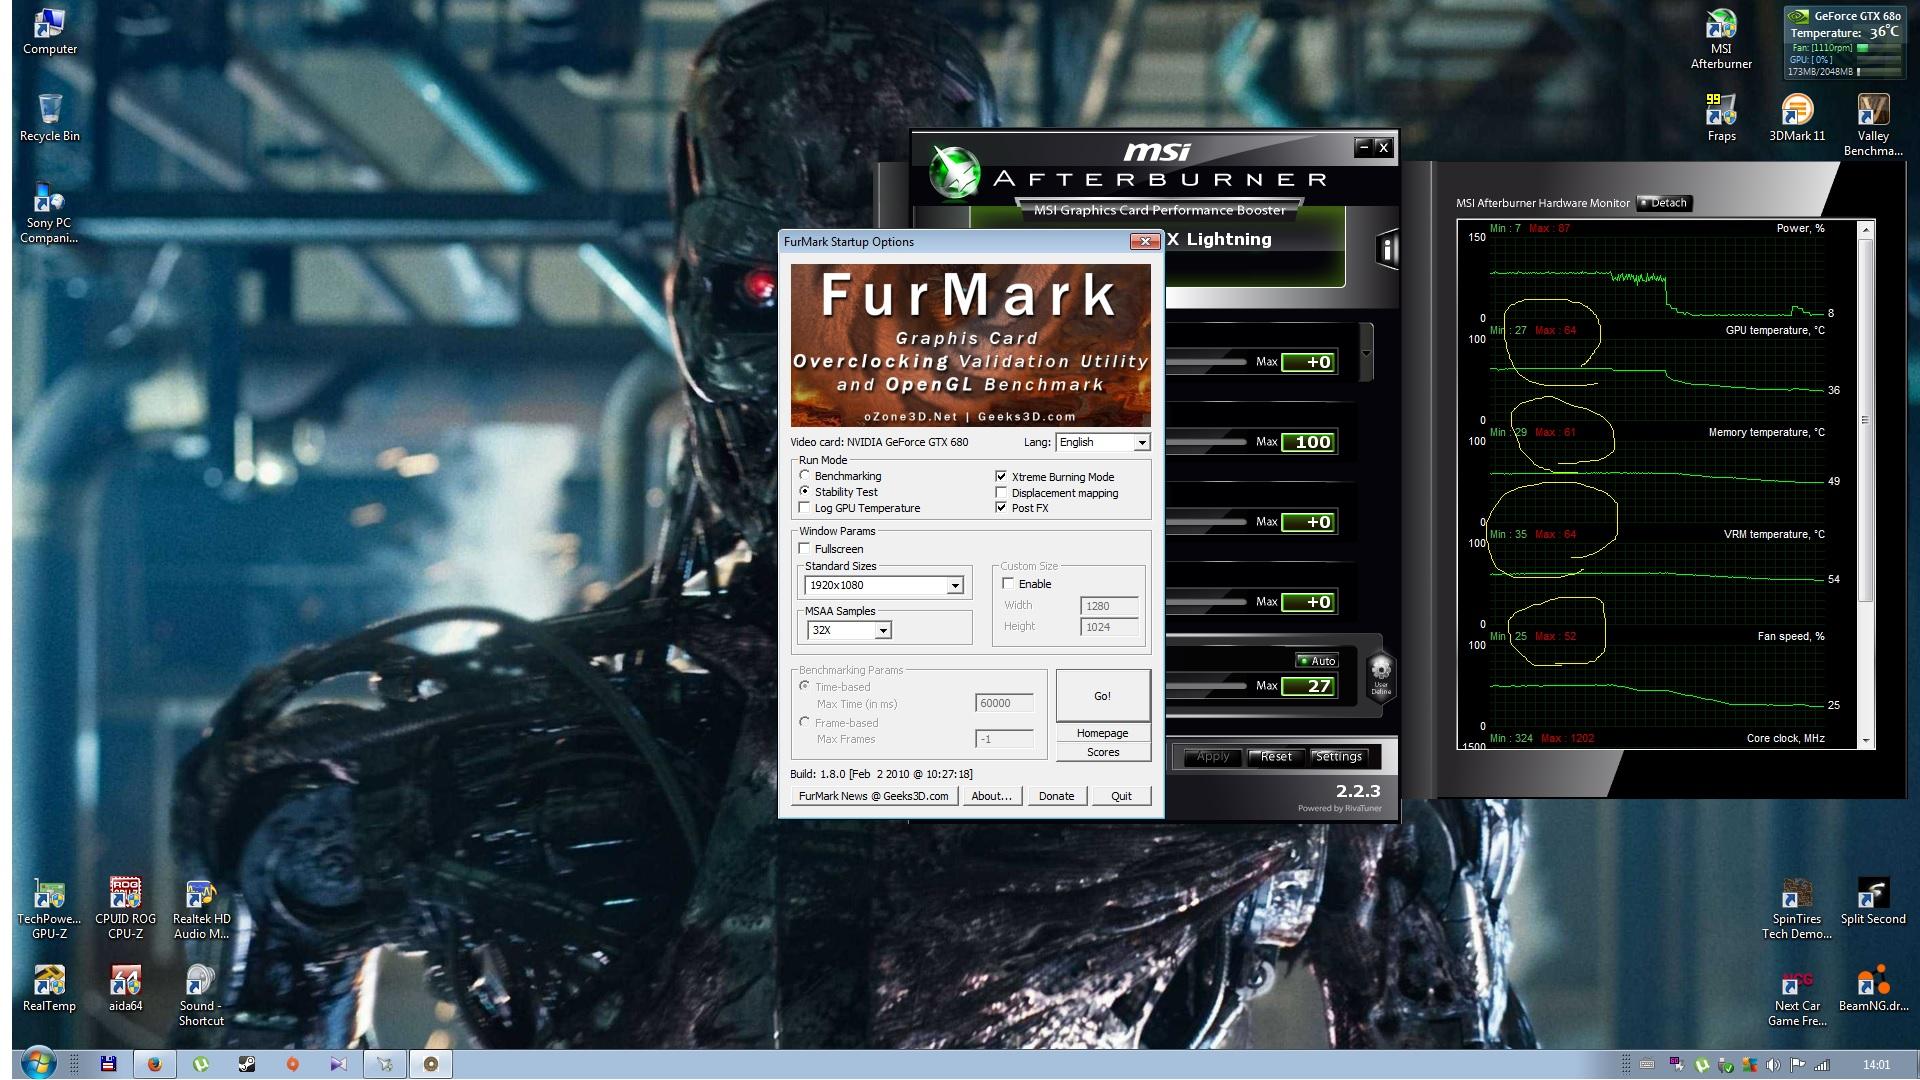Launch the 3DMark 11 desktop shortcut
Viewport: 1920px width, 1080px height.
click(x=1796, y=110)
